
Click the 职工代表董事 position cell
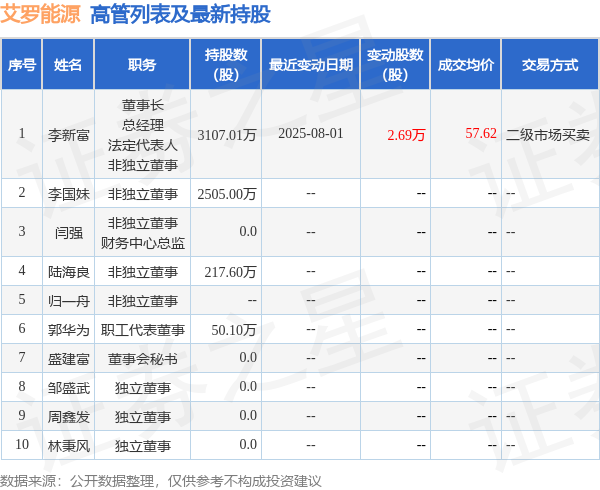143,330
